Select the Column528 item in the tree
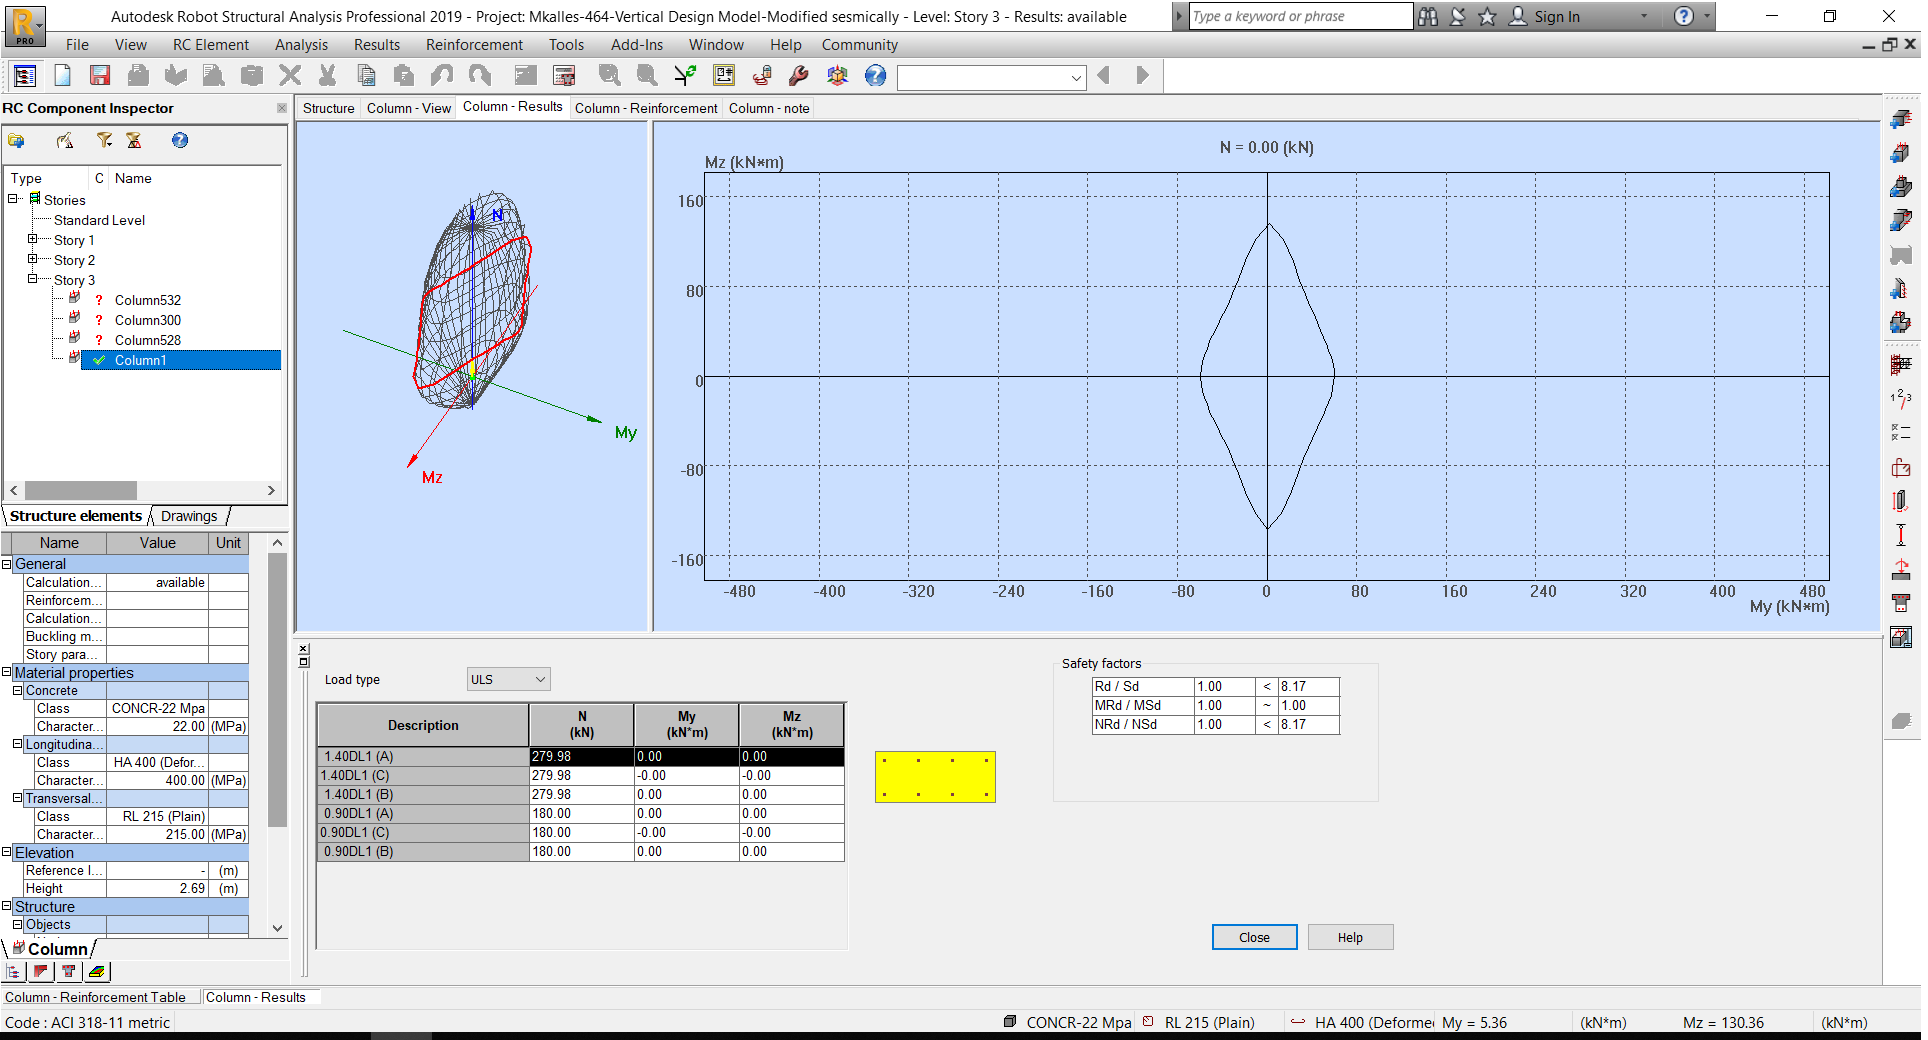This screenshot has width=1928, height=1040. point(147,340)
